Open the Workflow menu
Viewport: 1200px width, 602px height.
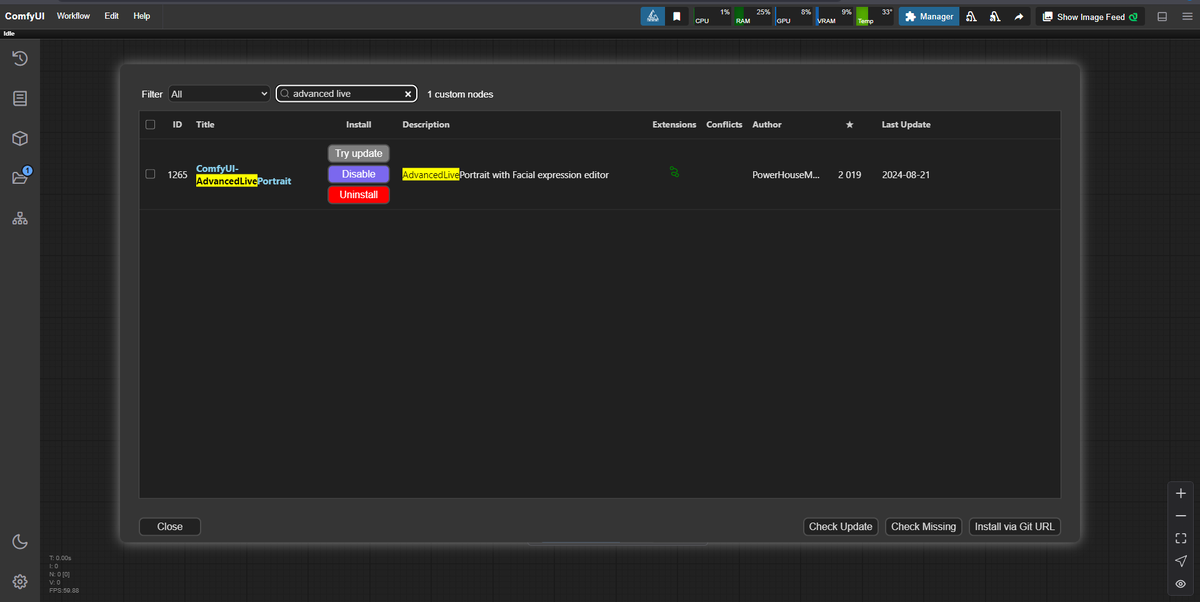(73, 16)
